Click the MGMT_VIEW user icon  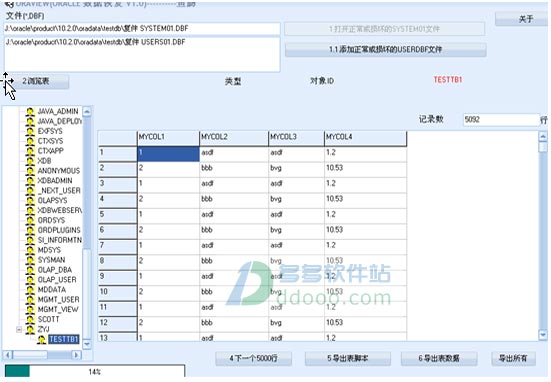(x=30, y=309)
